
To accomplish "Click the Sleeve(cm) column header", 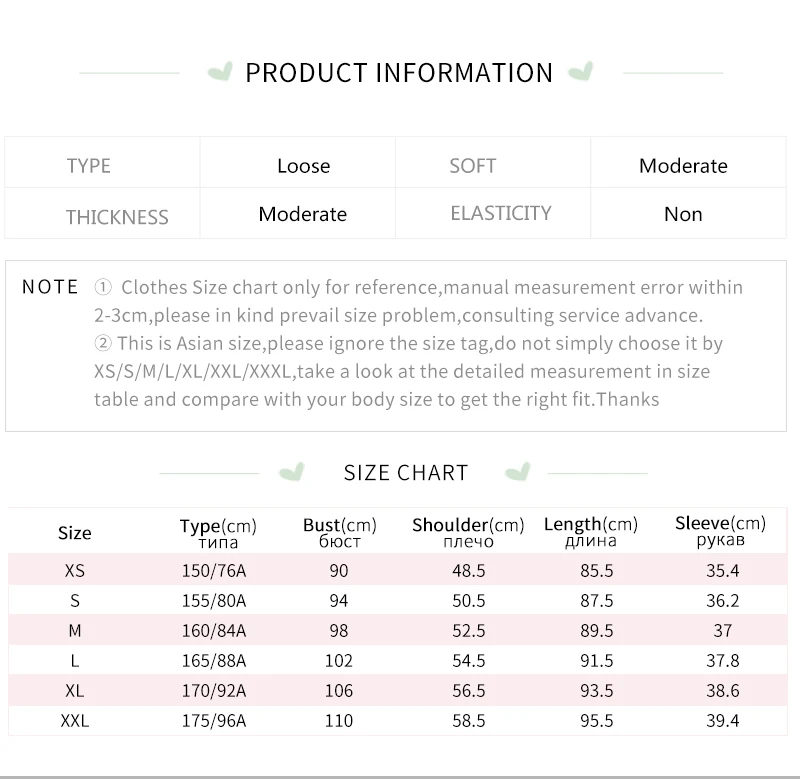I will click(x=720, y=531).
